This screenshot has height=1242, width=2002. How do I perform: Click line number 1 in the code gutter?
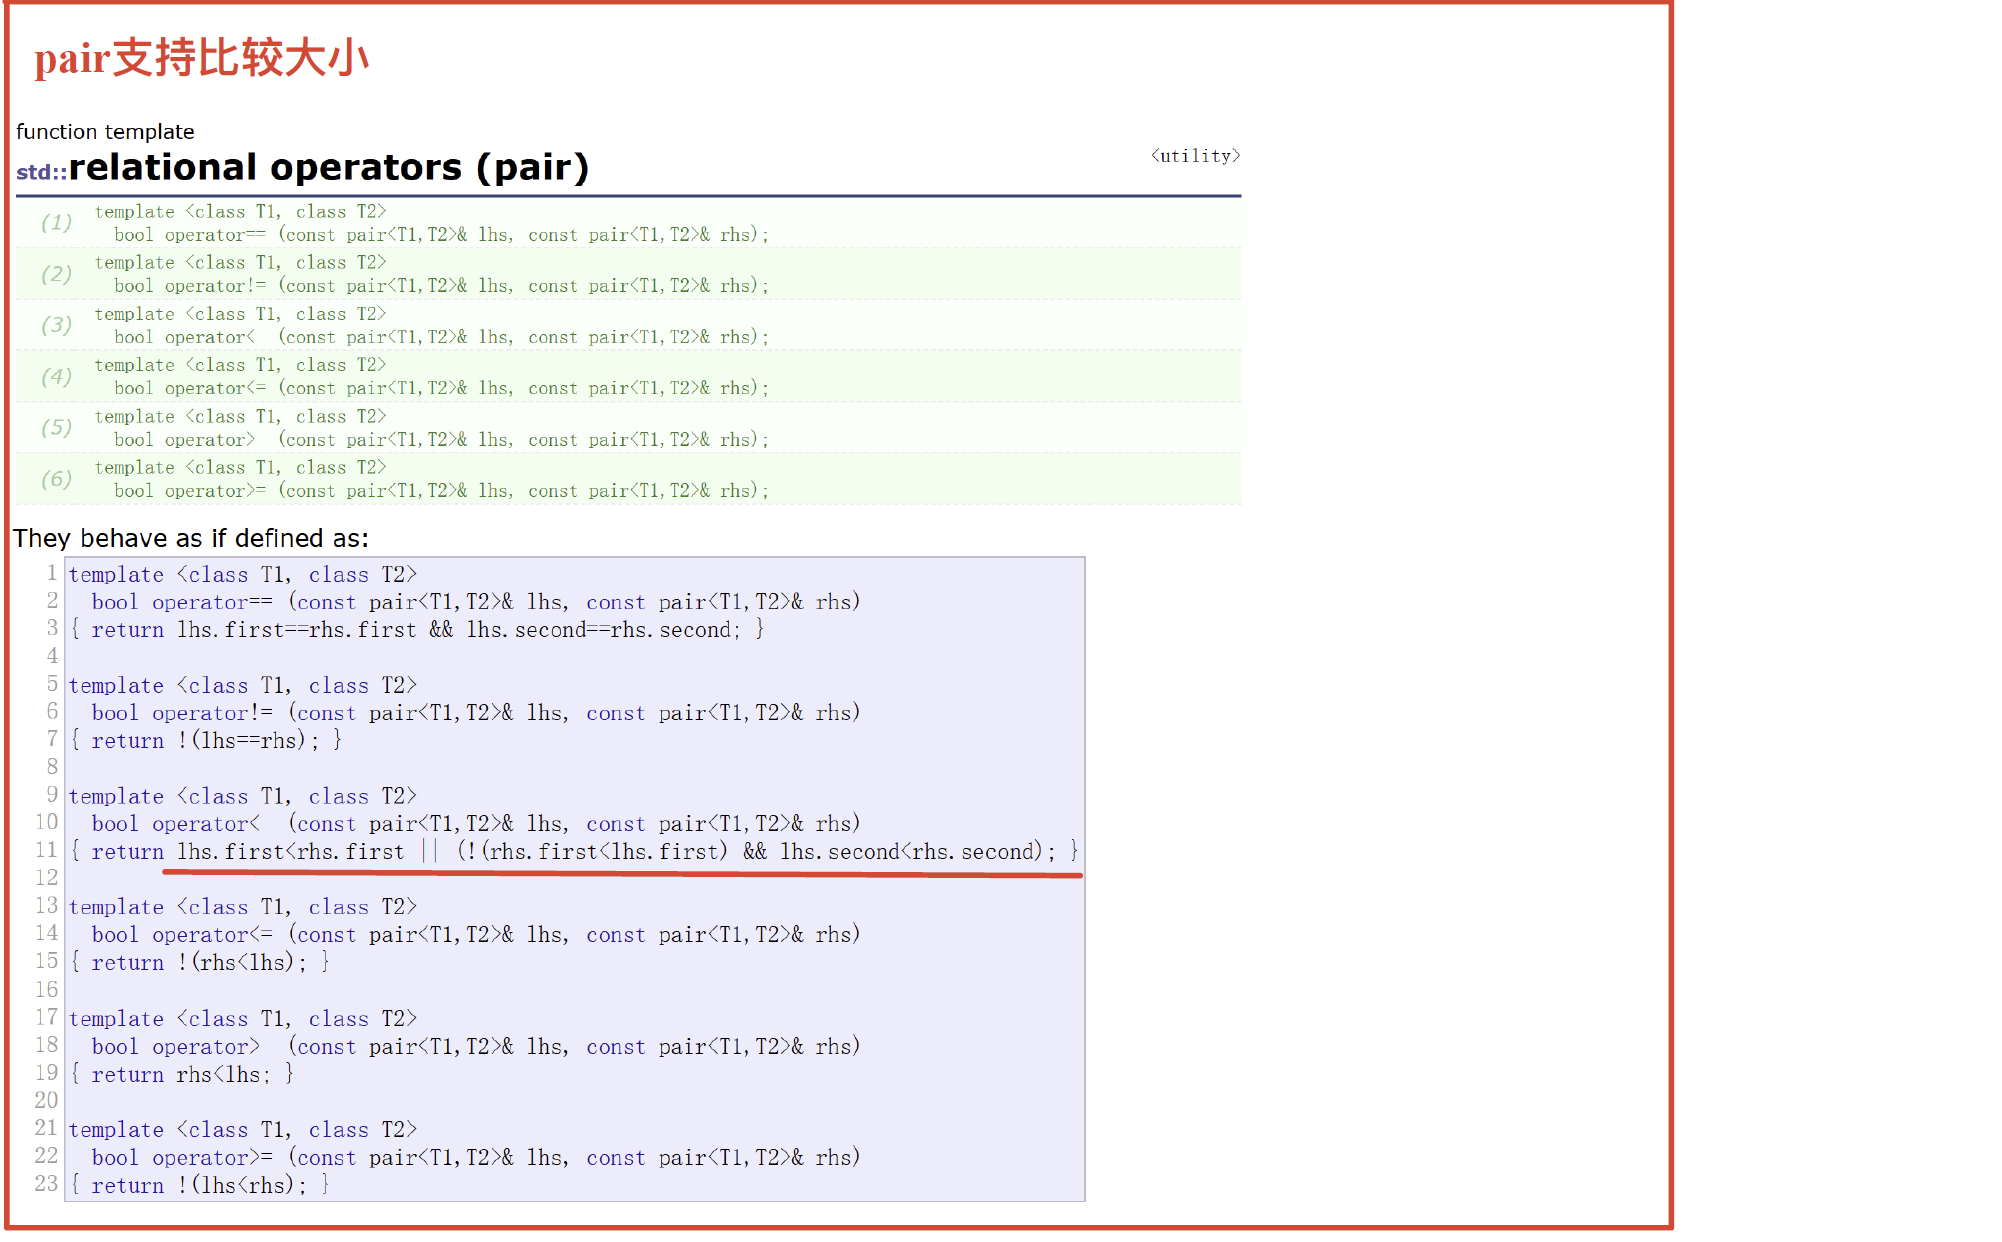tap(51, 573)
